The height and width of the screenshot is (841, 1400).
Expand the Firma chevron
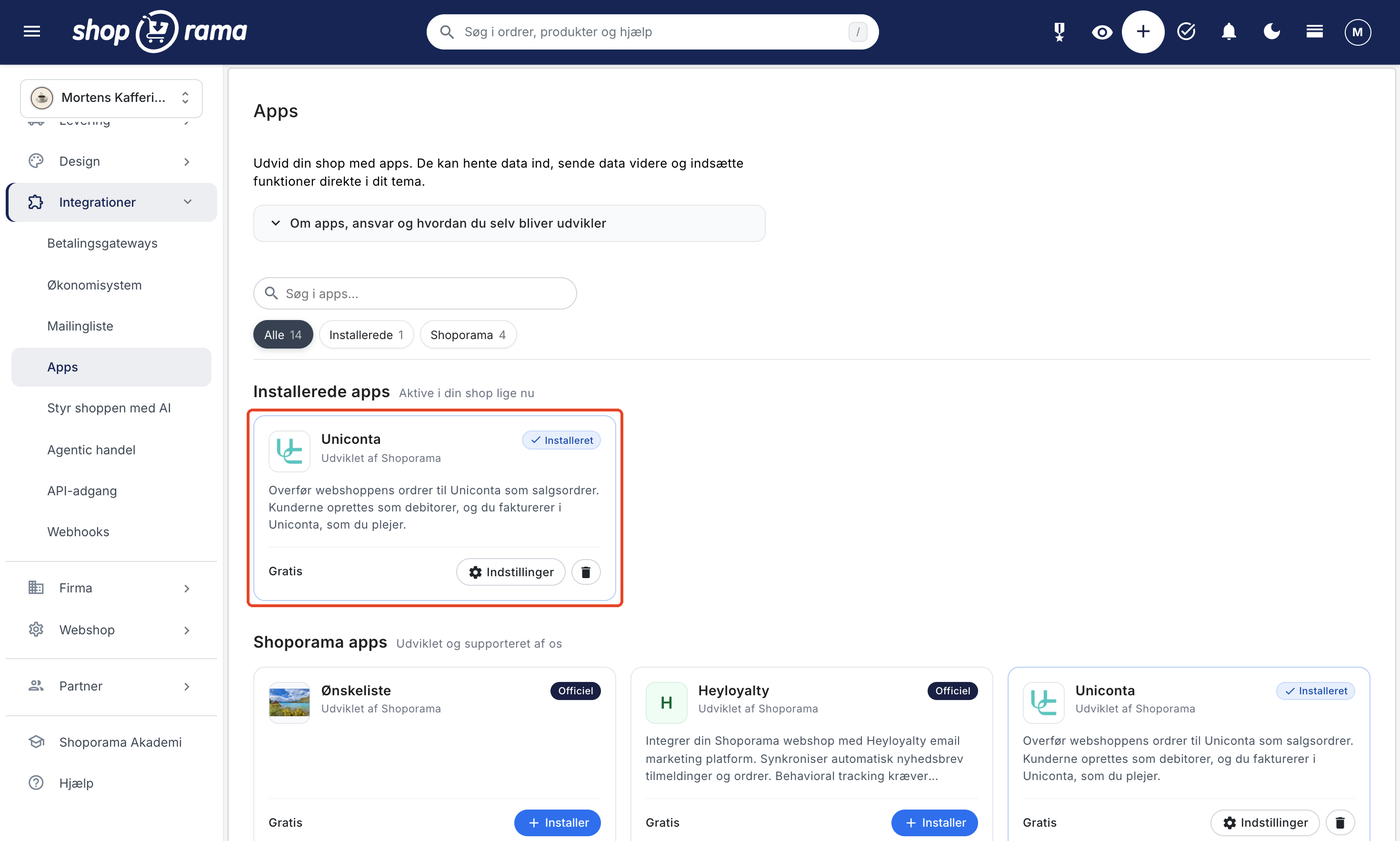point(187,589)
